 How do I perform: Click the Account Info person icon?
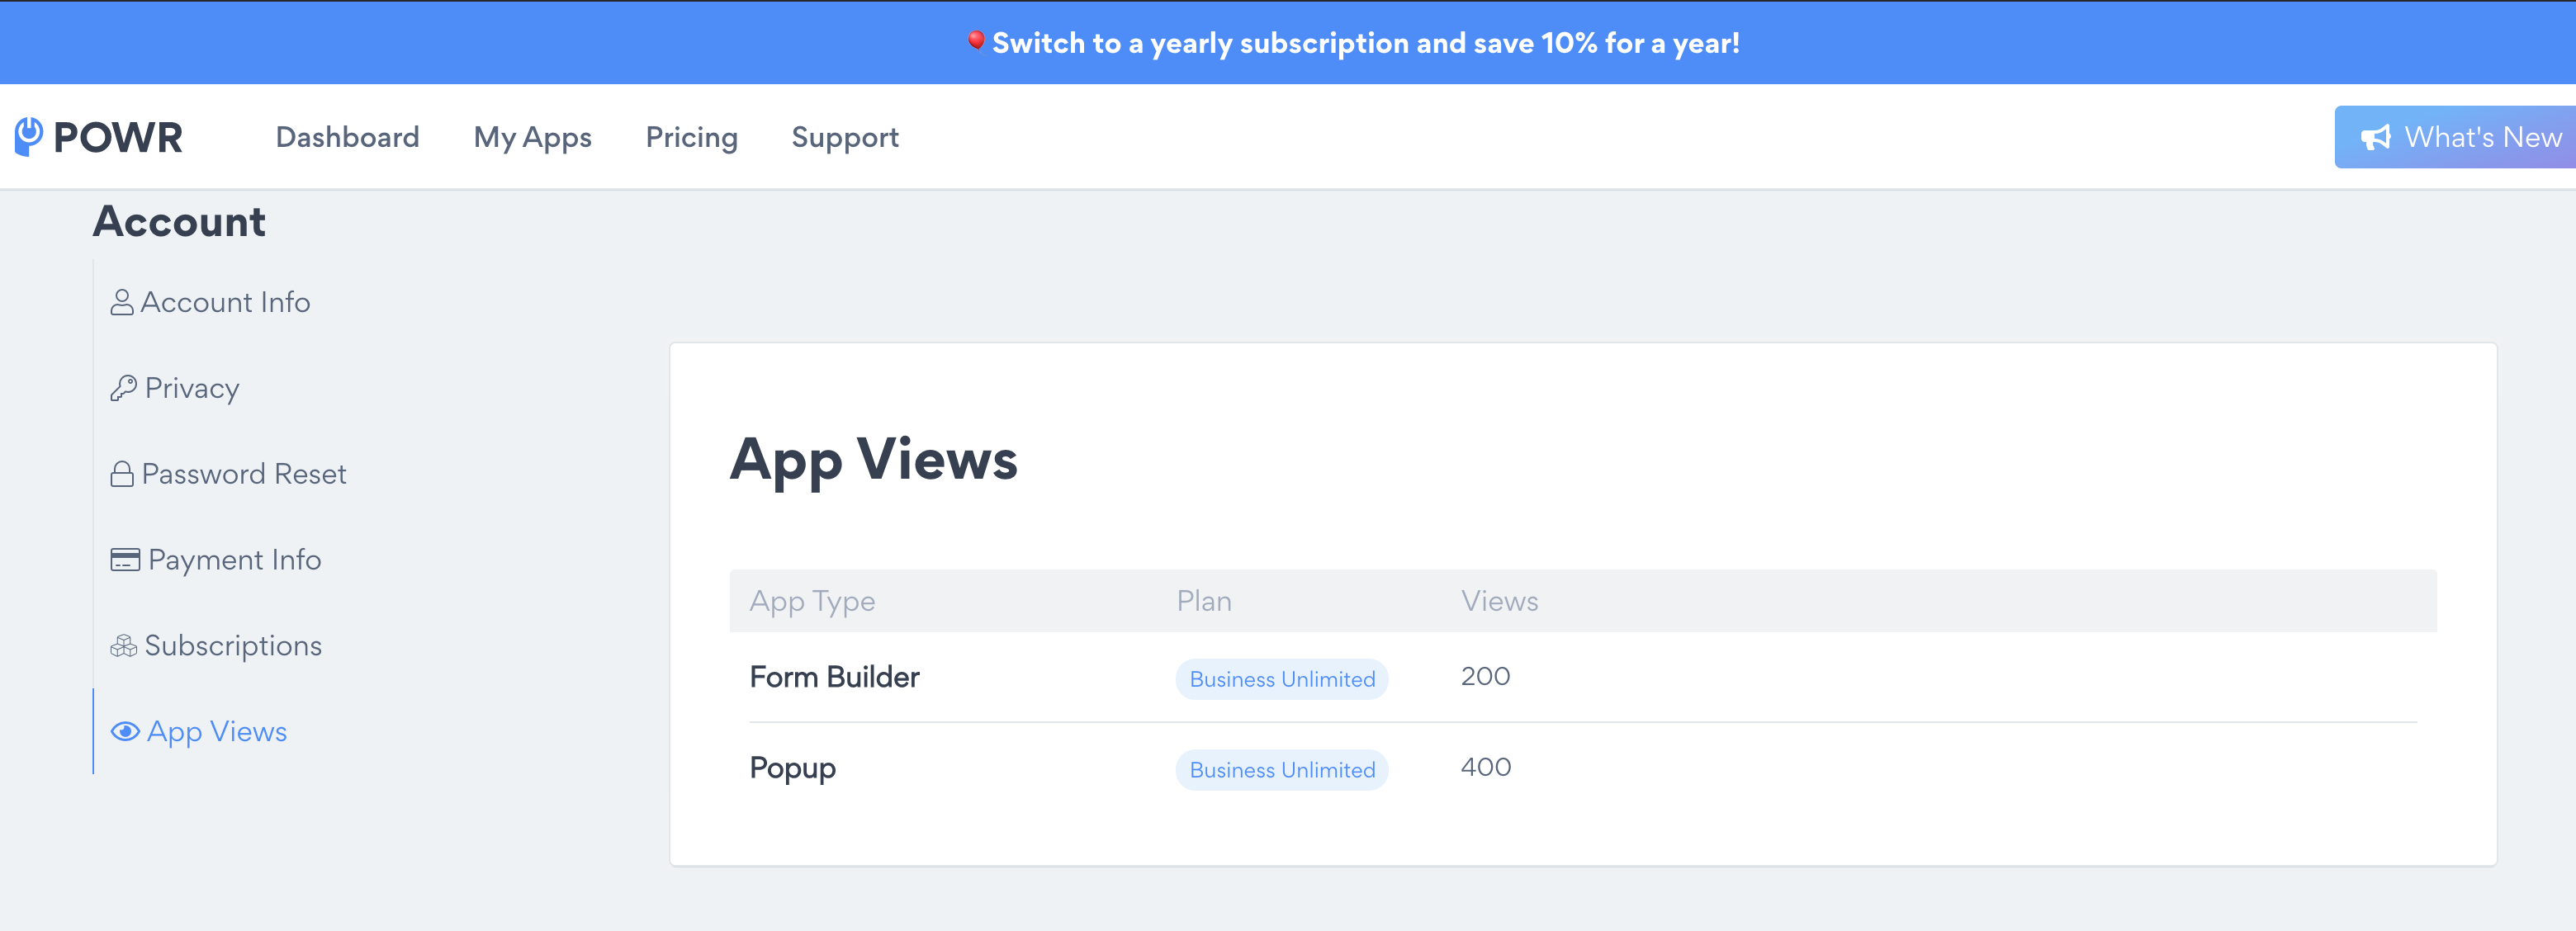click(x=122, y=302)
